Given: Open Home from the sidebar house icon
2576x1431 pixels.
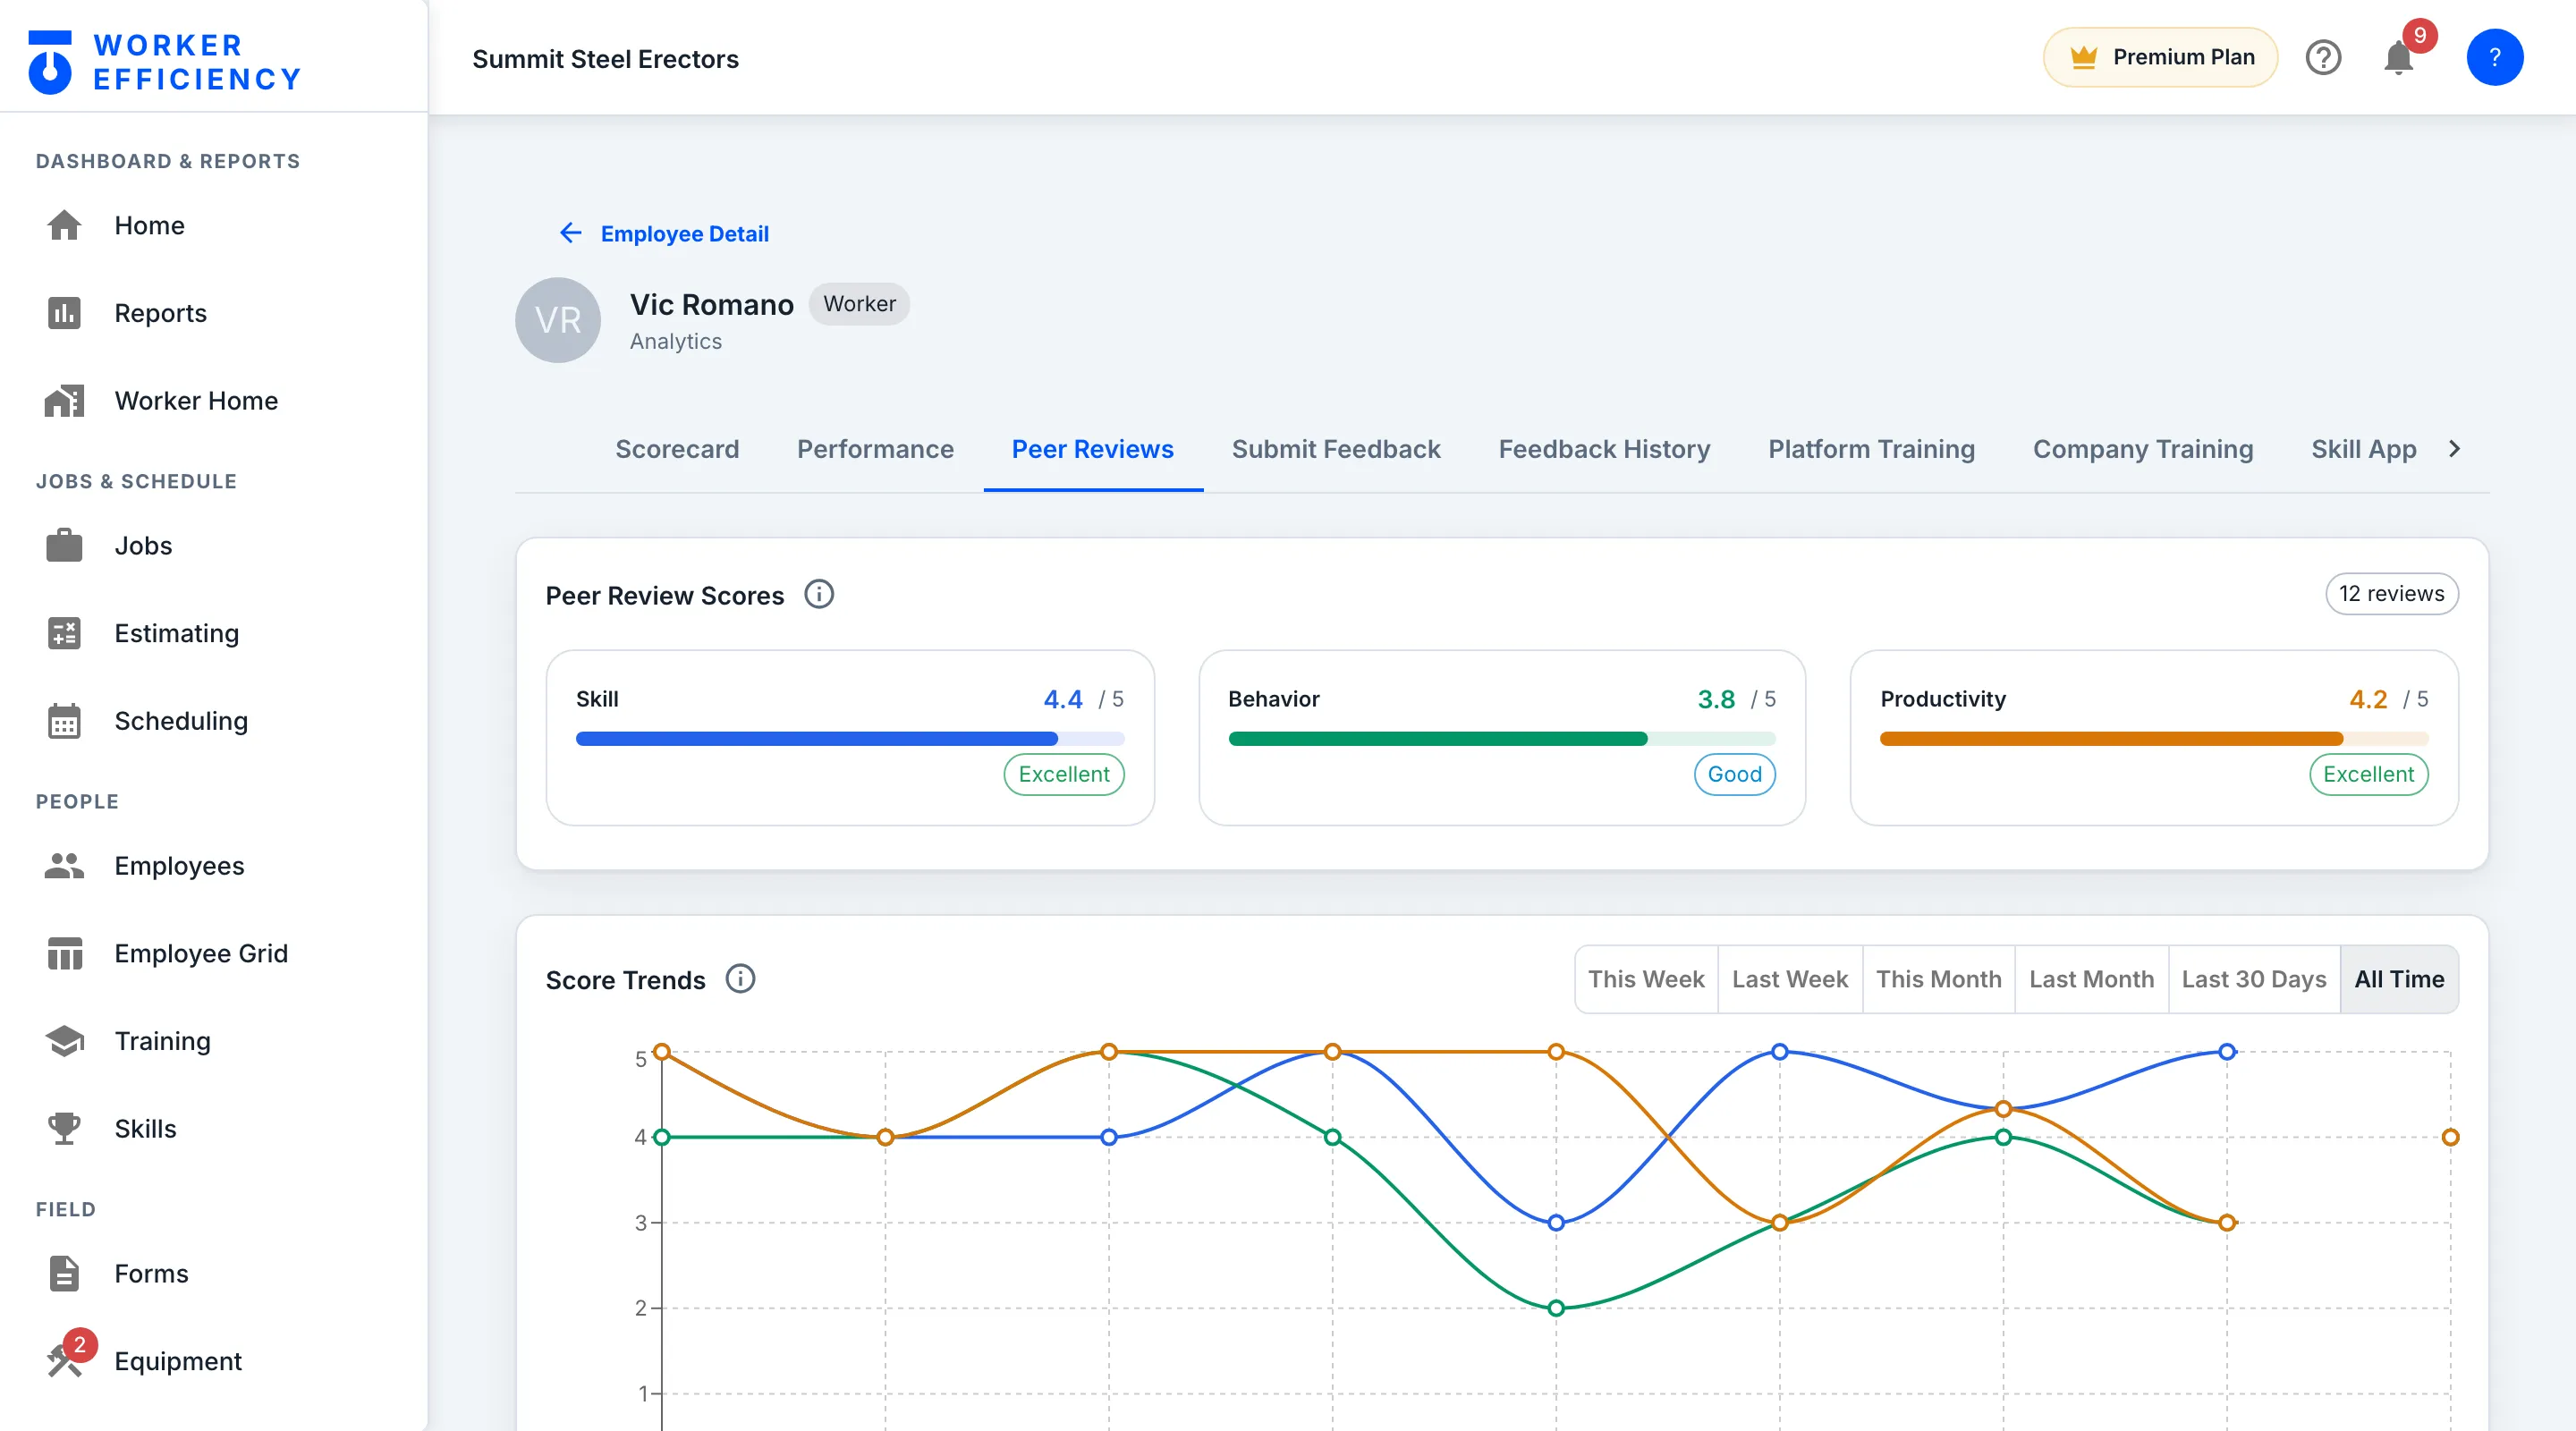Looking at the screenshot, I should pos(64,225).
